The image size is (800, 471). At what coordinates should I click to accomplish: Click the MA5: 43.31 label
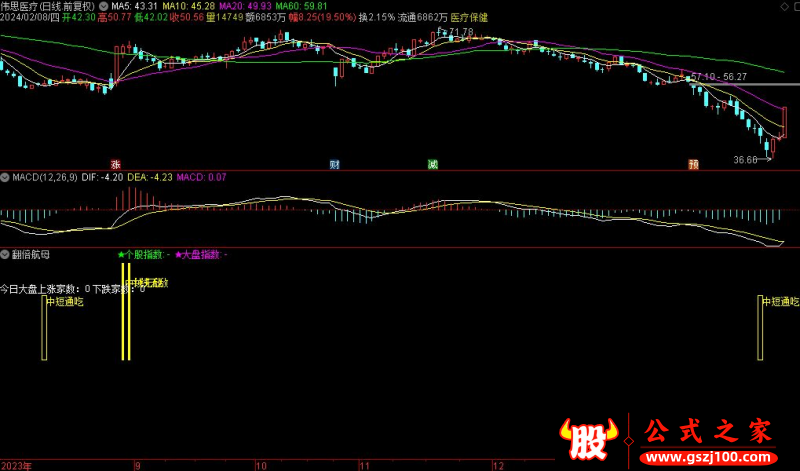tap(135, 7)
